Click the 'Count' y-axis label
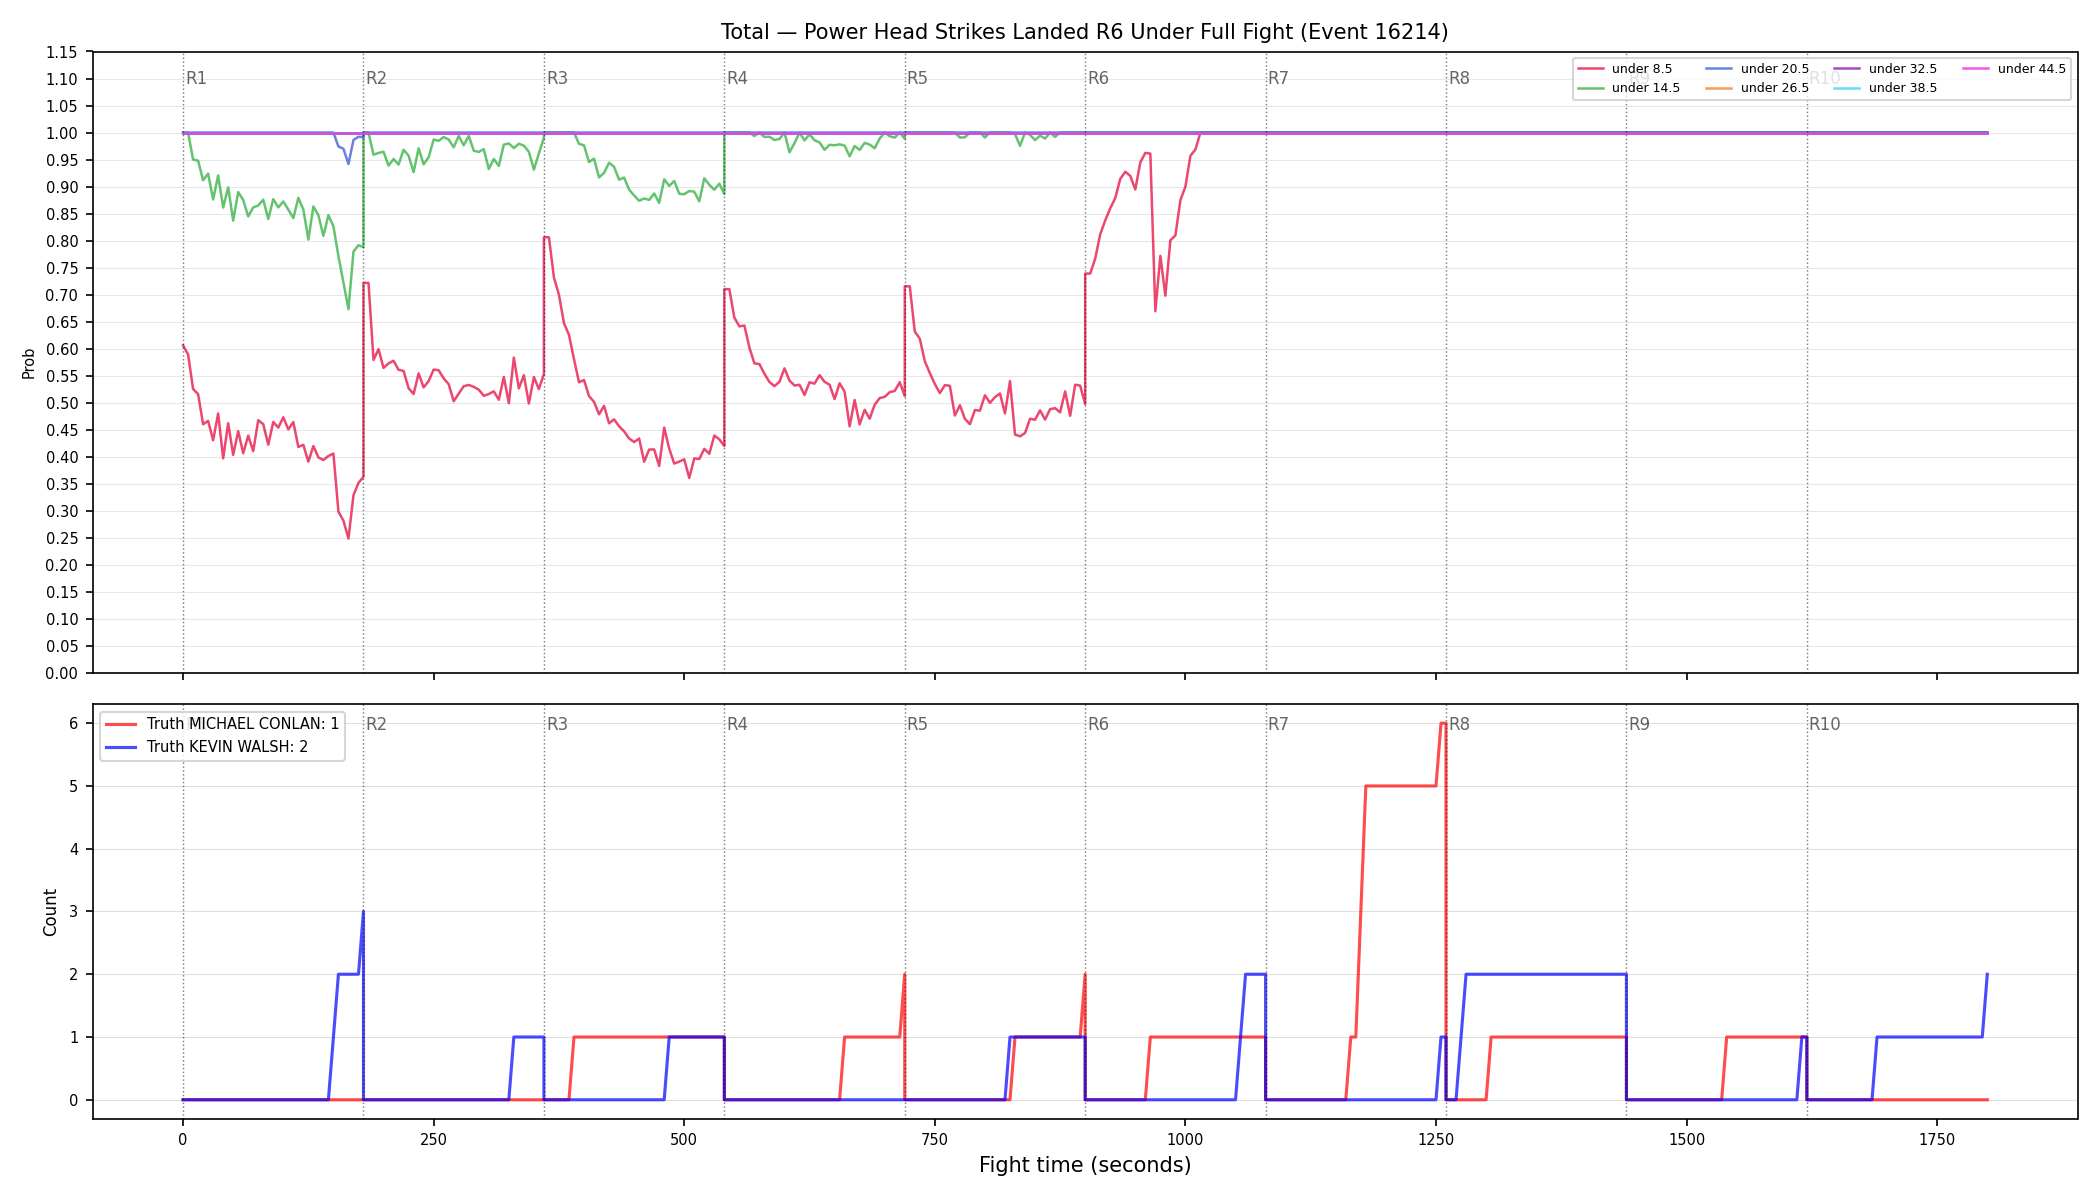This screenshot has width=2100, height=1200. 50,912
